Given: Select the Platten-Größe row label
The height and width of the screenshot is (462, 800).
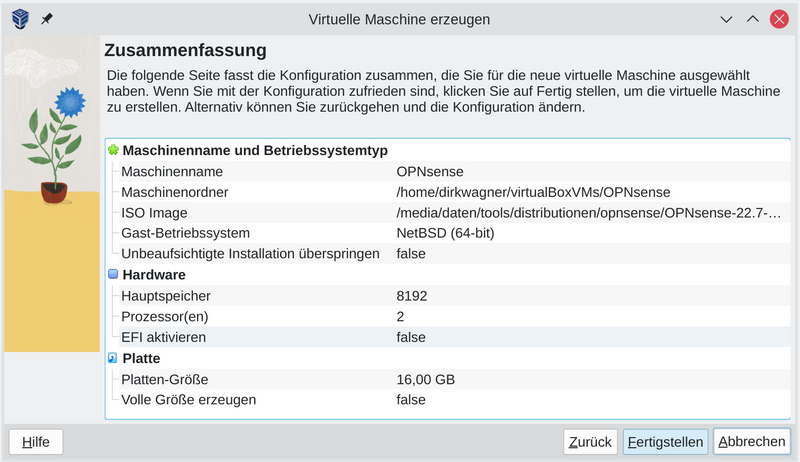Looking at the screenshot, I should tap(164, 379).
